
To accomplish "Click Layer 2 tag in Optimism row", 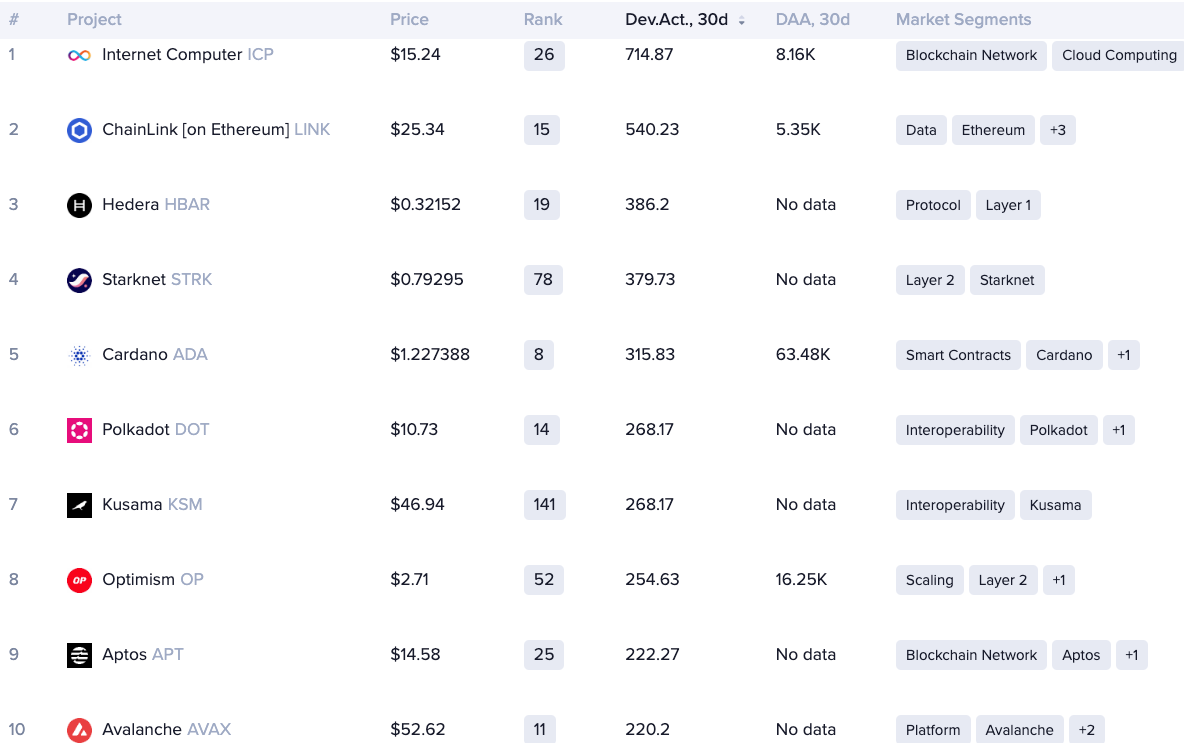I will (x=1003, y=580).
